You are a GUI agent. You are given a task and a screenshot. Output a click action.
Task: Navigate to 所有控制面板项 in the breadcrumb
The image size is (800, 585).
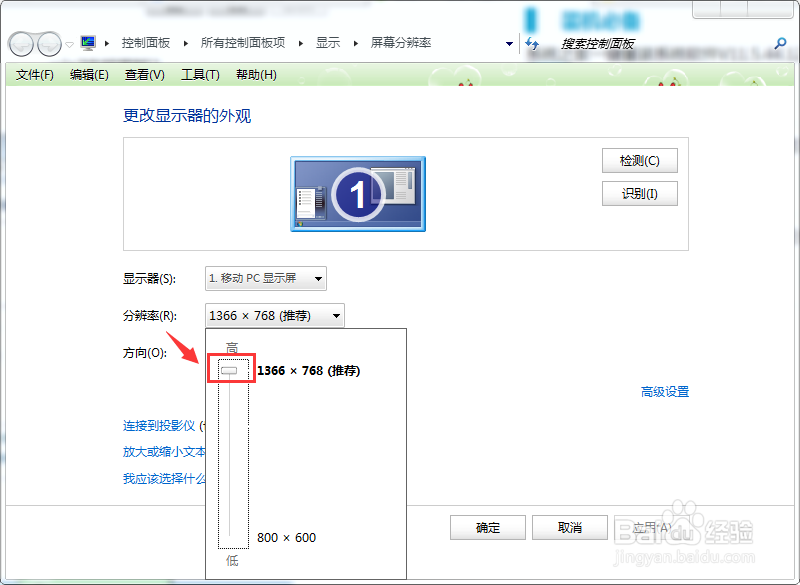coord(243,43)
